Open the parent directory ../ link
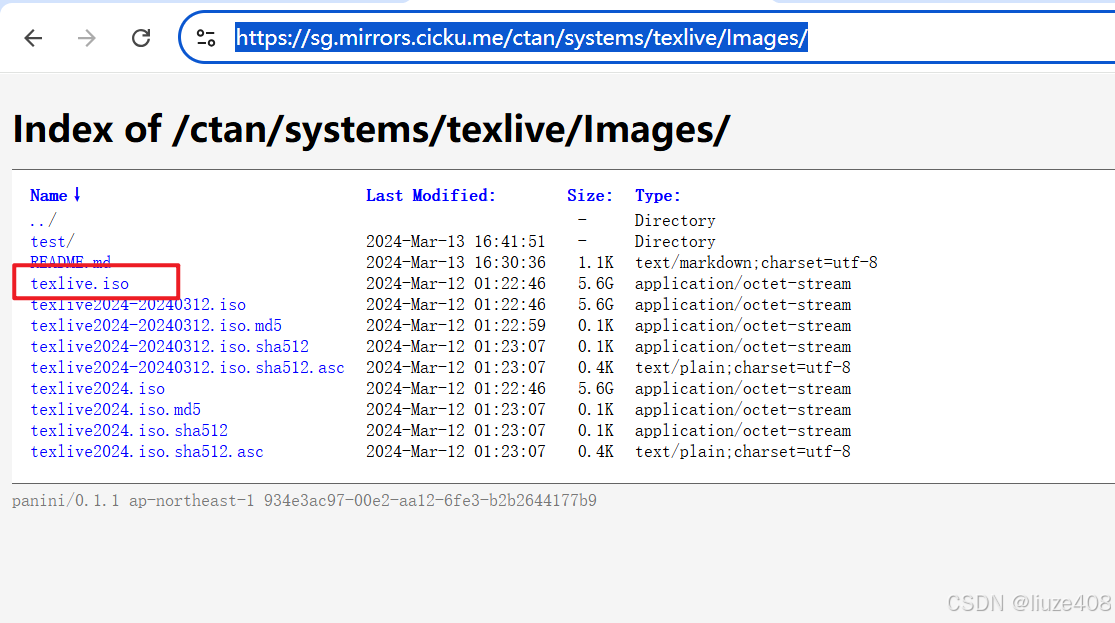 point(43,220)
